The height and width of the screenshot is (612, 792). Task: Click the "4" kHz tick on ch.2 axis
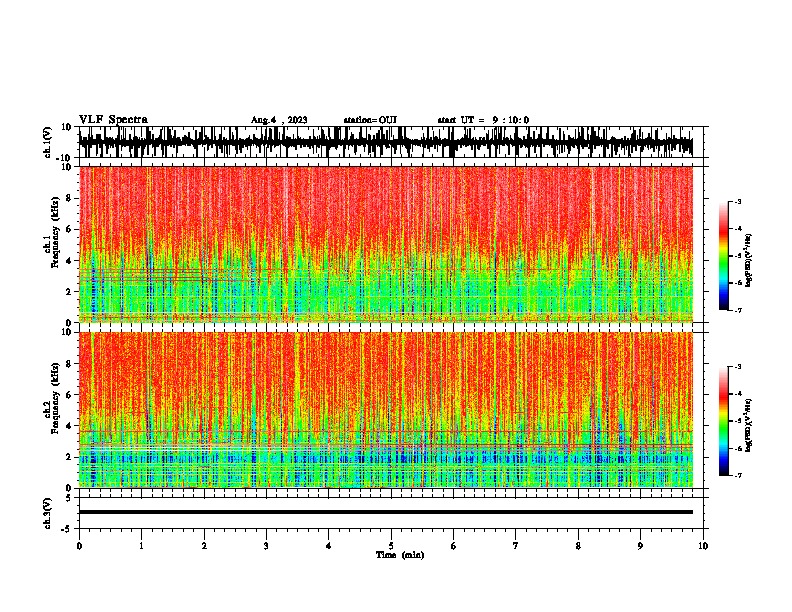[69, 426]
